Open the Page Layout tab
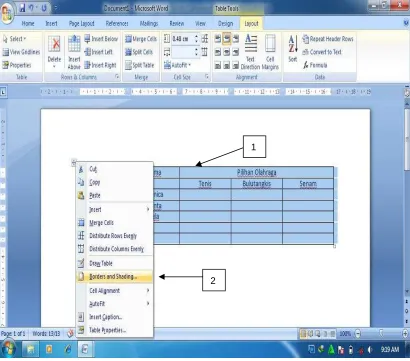 coord(81,24)
